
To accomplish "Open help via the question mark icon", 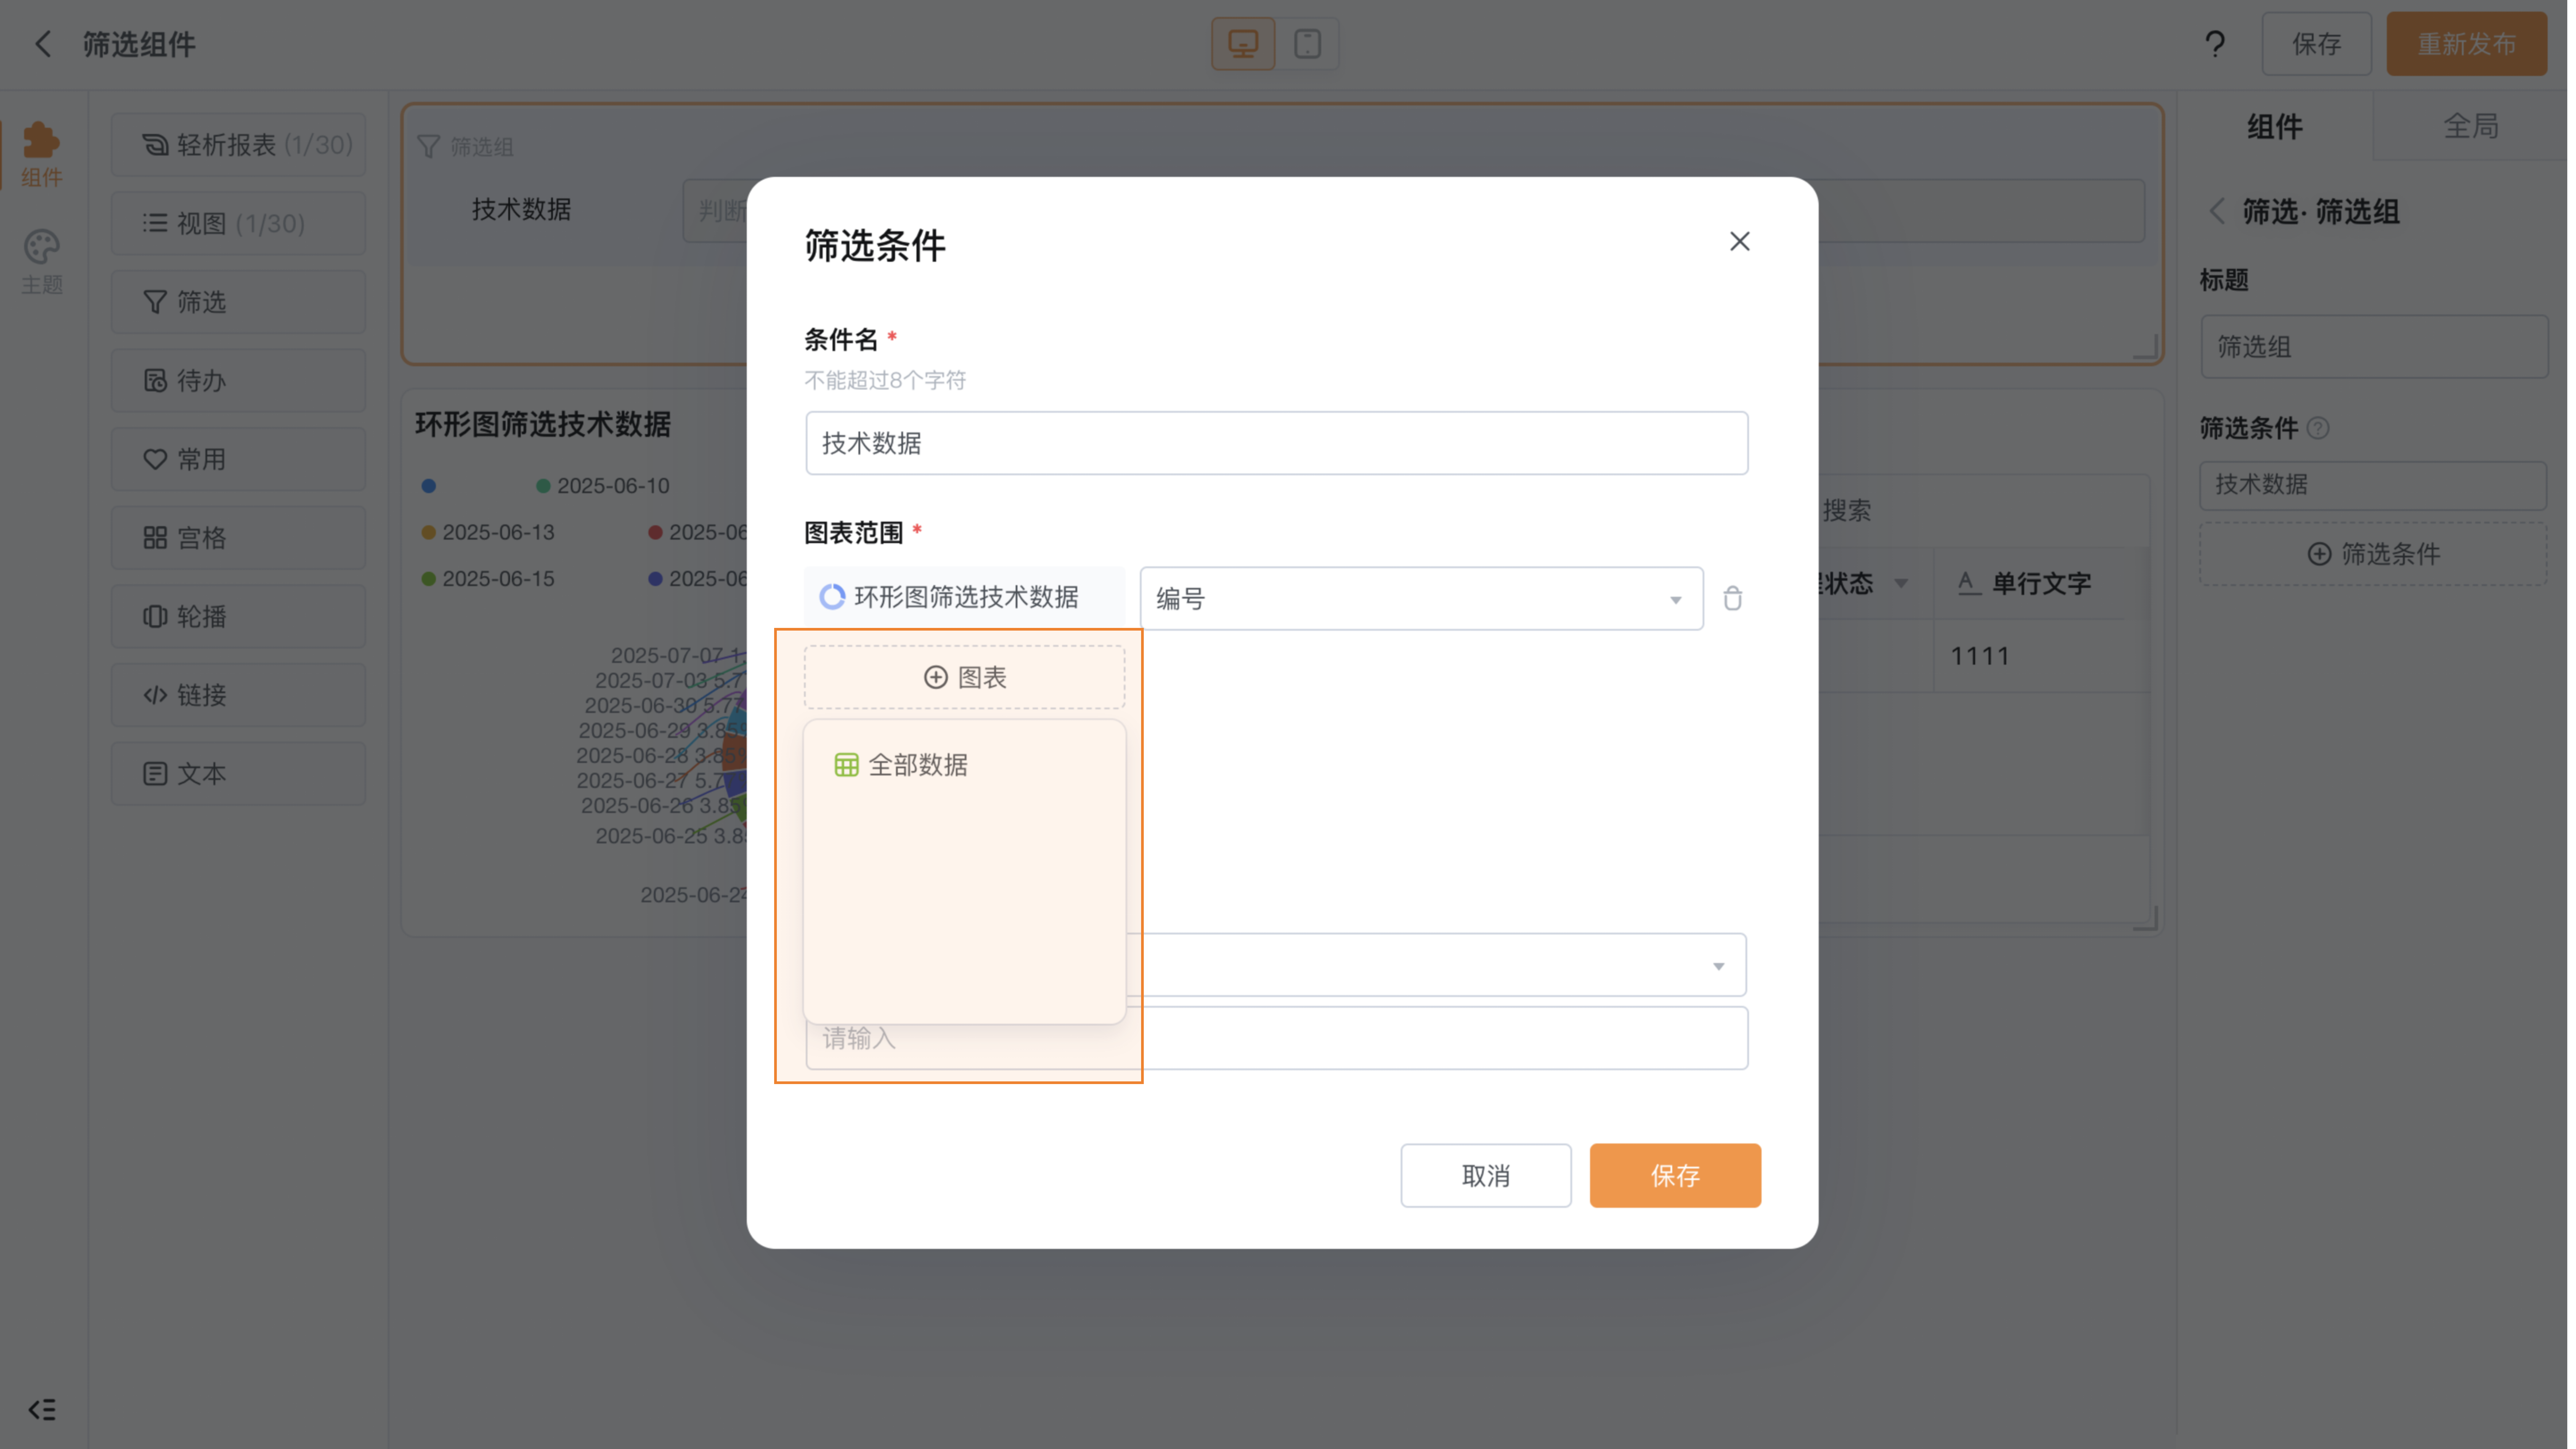I will [2215, 44].
